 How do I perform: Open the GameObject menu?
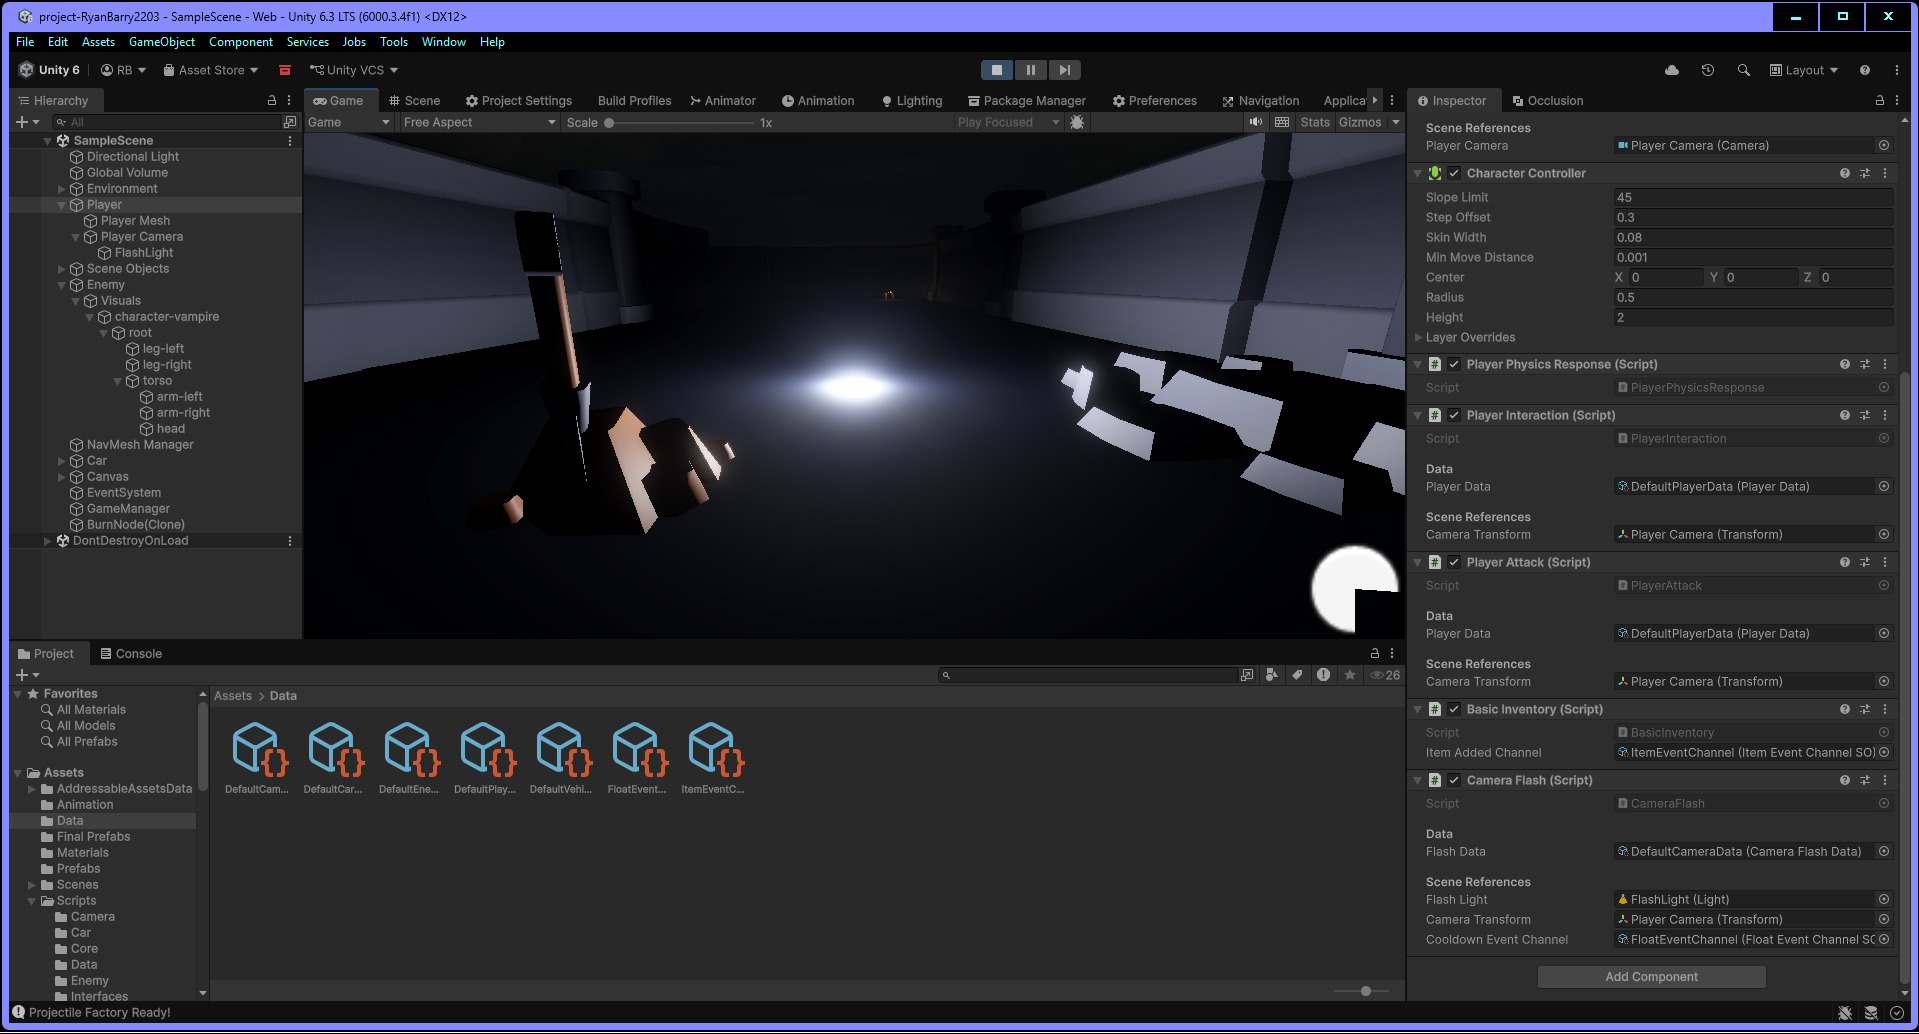[162, 42]
